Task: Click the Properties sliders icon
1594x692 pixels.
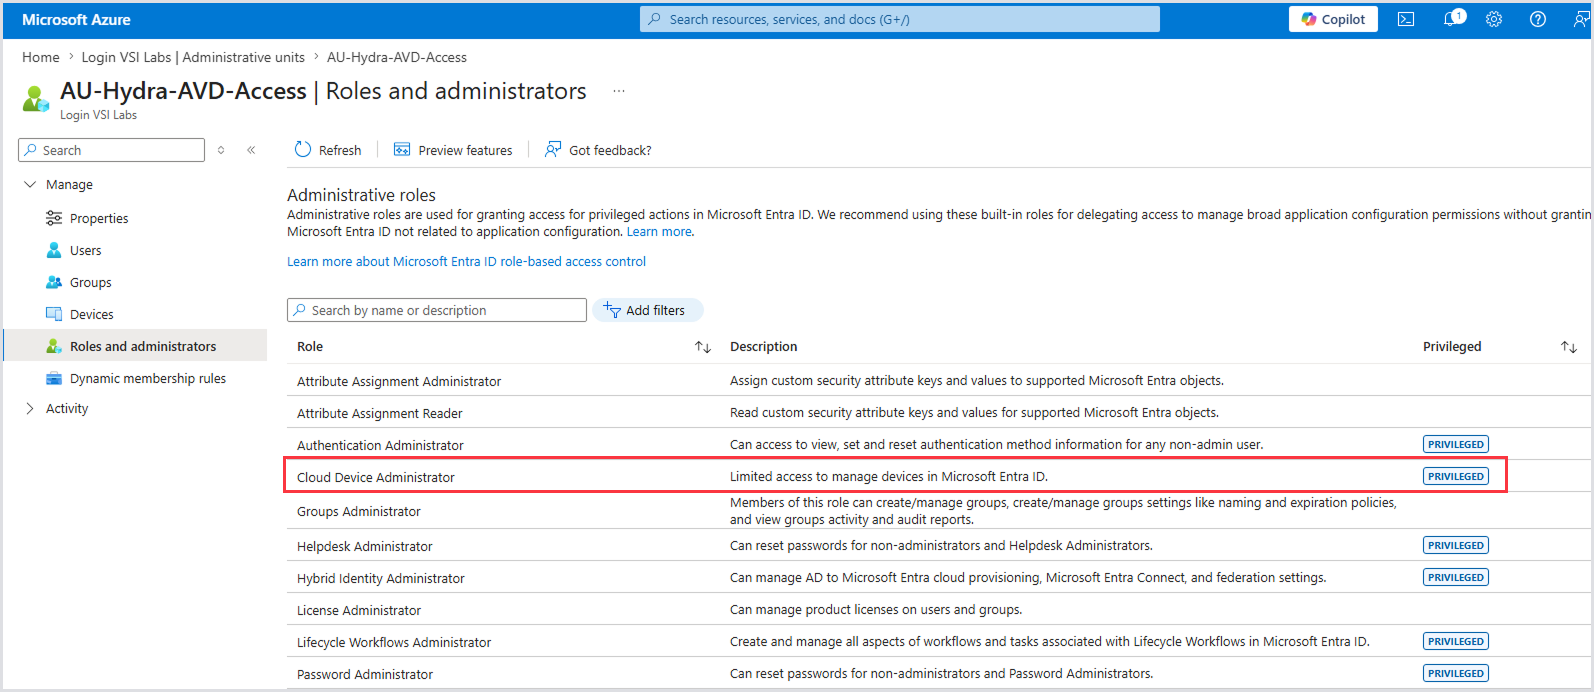Action: [x=54, y=218]
